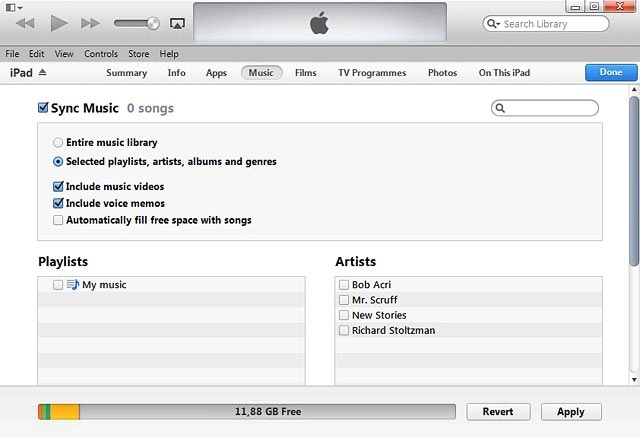Check the Bob Acri artist
Viewport: 640px width, 438px height.
[344, 285]
